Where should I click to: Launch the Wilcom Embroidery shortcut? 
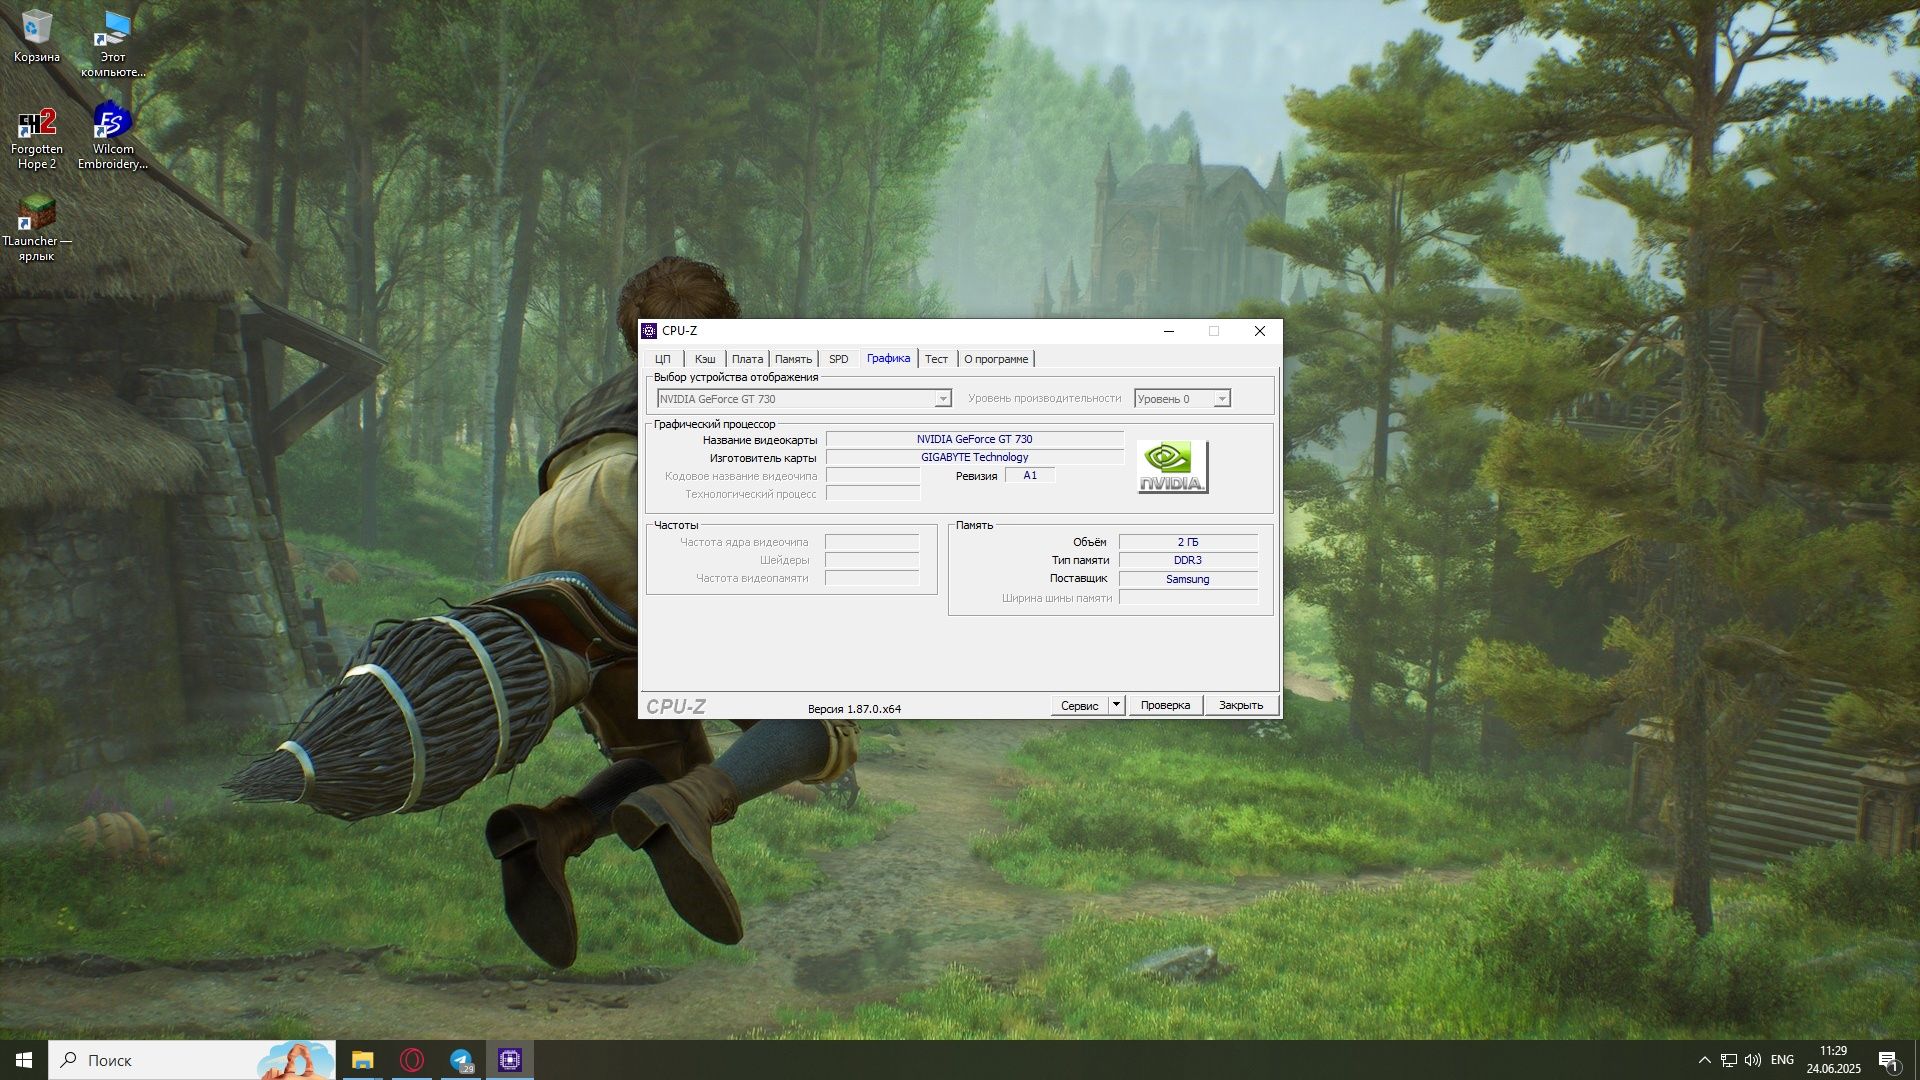113,136
